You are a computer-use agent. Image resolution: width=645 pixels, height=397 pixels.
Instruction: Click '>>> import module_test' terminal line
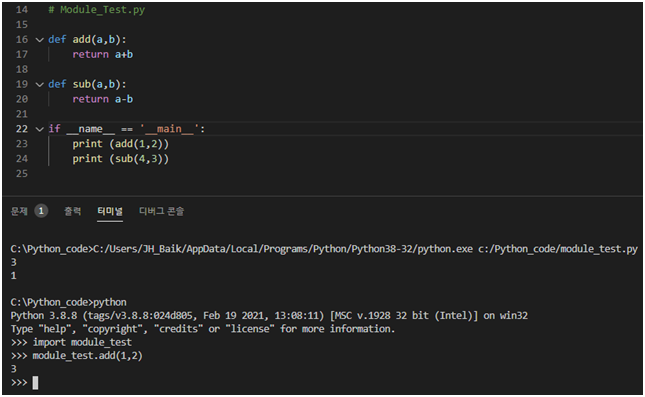point(71,342)
